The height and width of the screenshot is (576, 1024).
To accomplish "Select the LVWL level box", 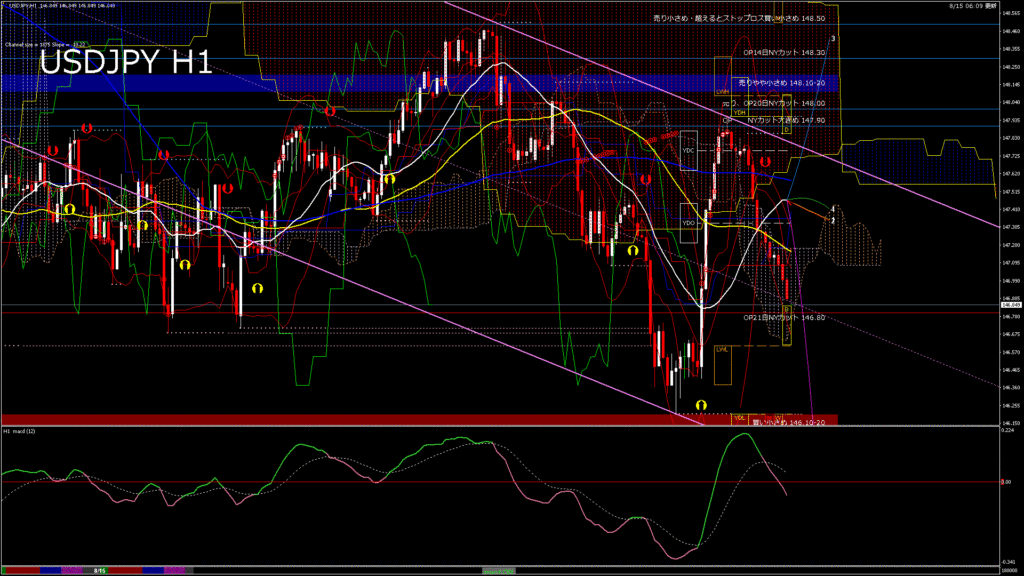I will point(722,348).
